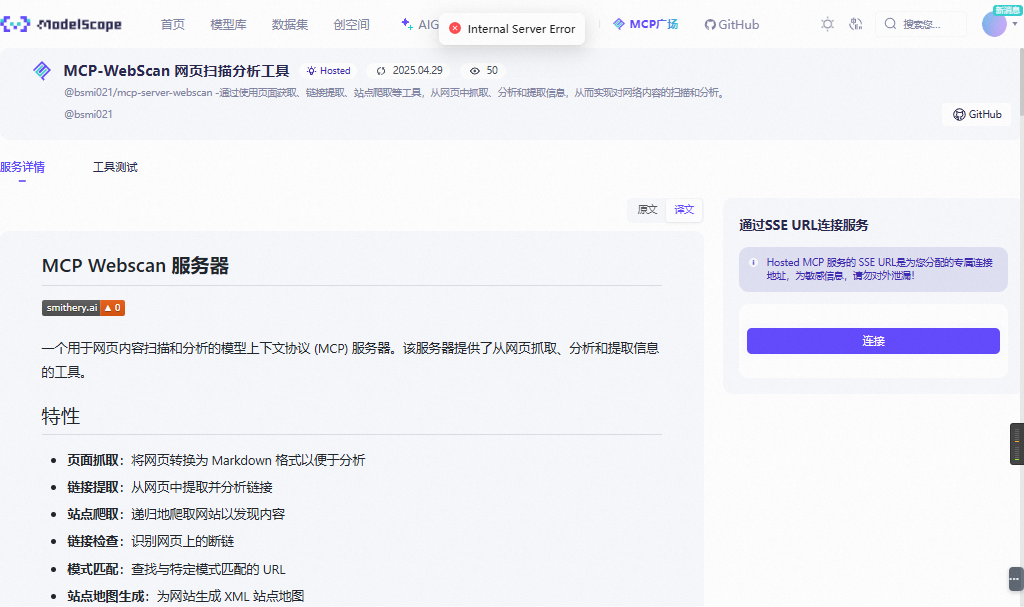Switch to the 工具测试 tab

(115, 167)
